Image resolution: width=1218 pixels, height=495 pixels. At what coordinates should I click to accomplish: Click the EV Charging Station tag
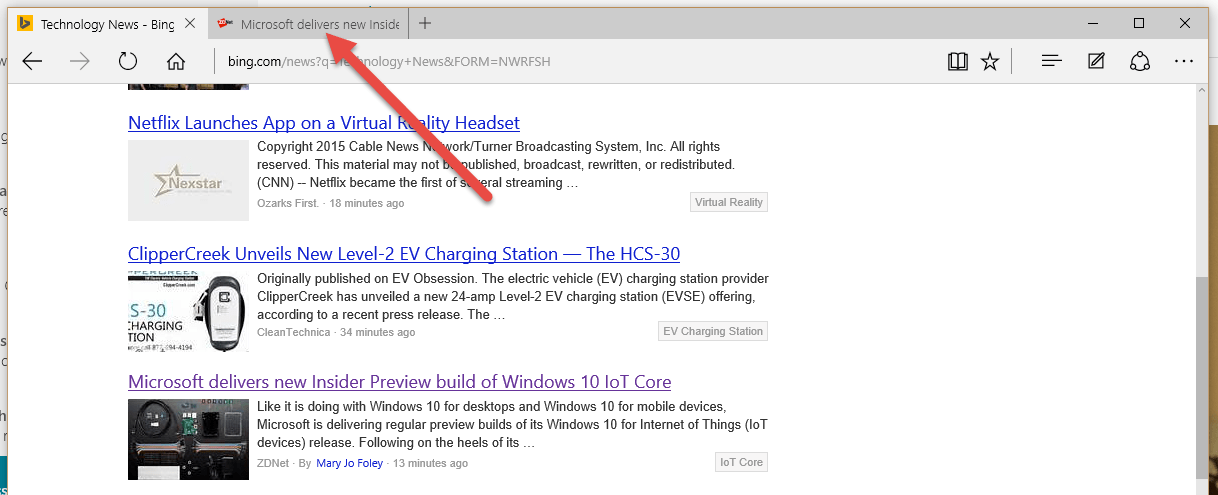[x=713, y=331]
